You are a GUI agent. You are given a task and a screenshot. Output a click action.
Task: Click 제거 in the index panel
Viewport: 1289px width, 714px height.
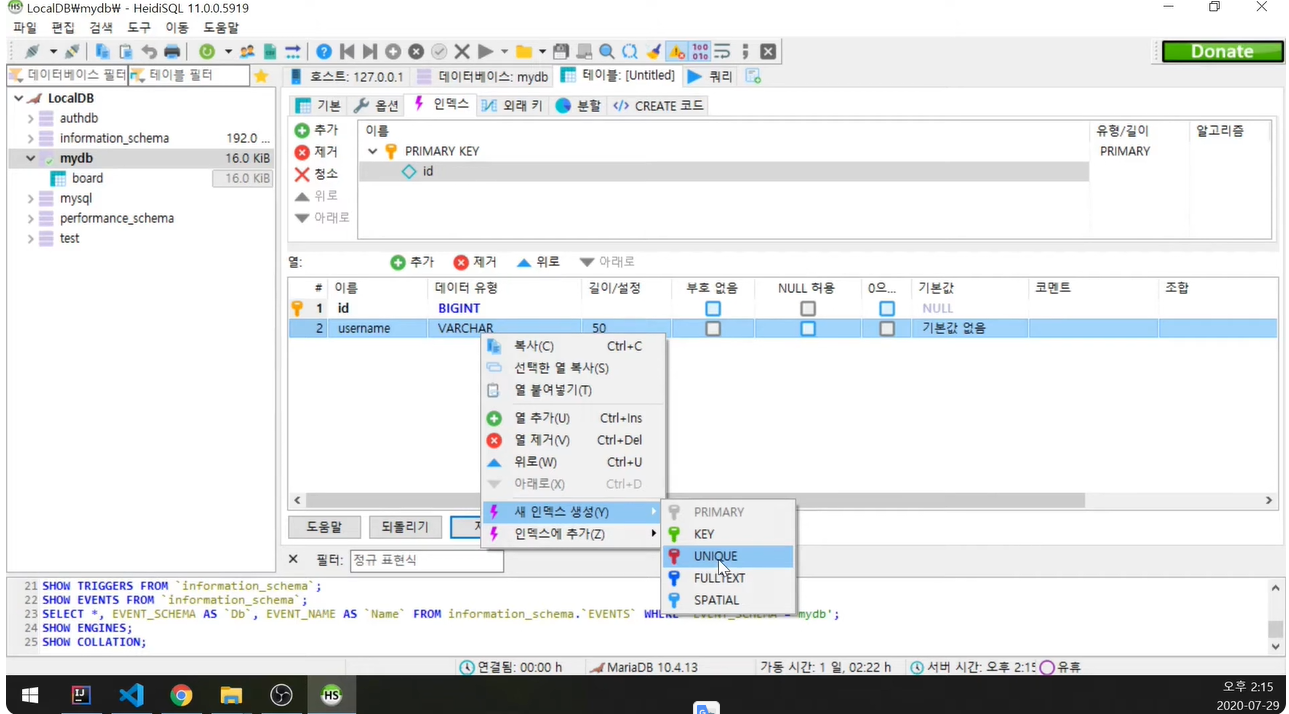coord(316,152)
